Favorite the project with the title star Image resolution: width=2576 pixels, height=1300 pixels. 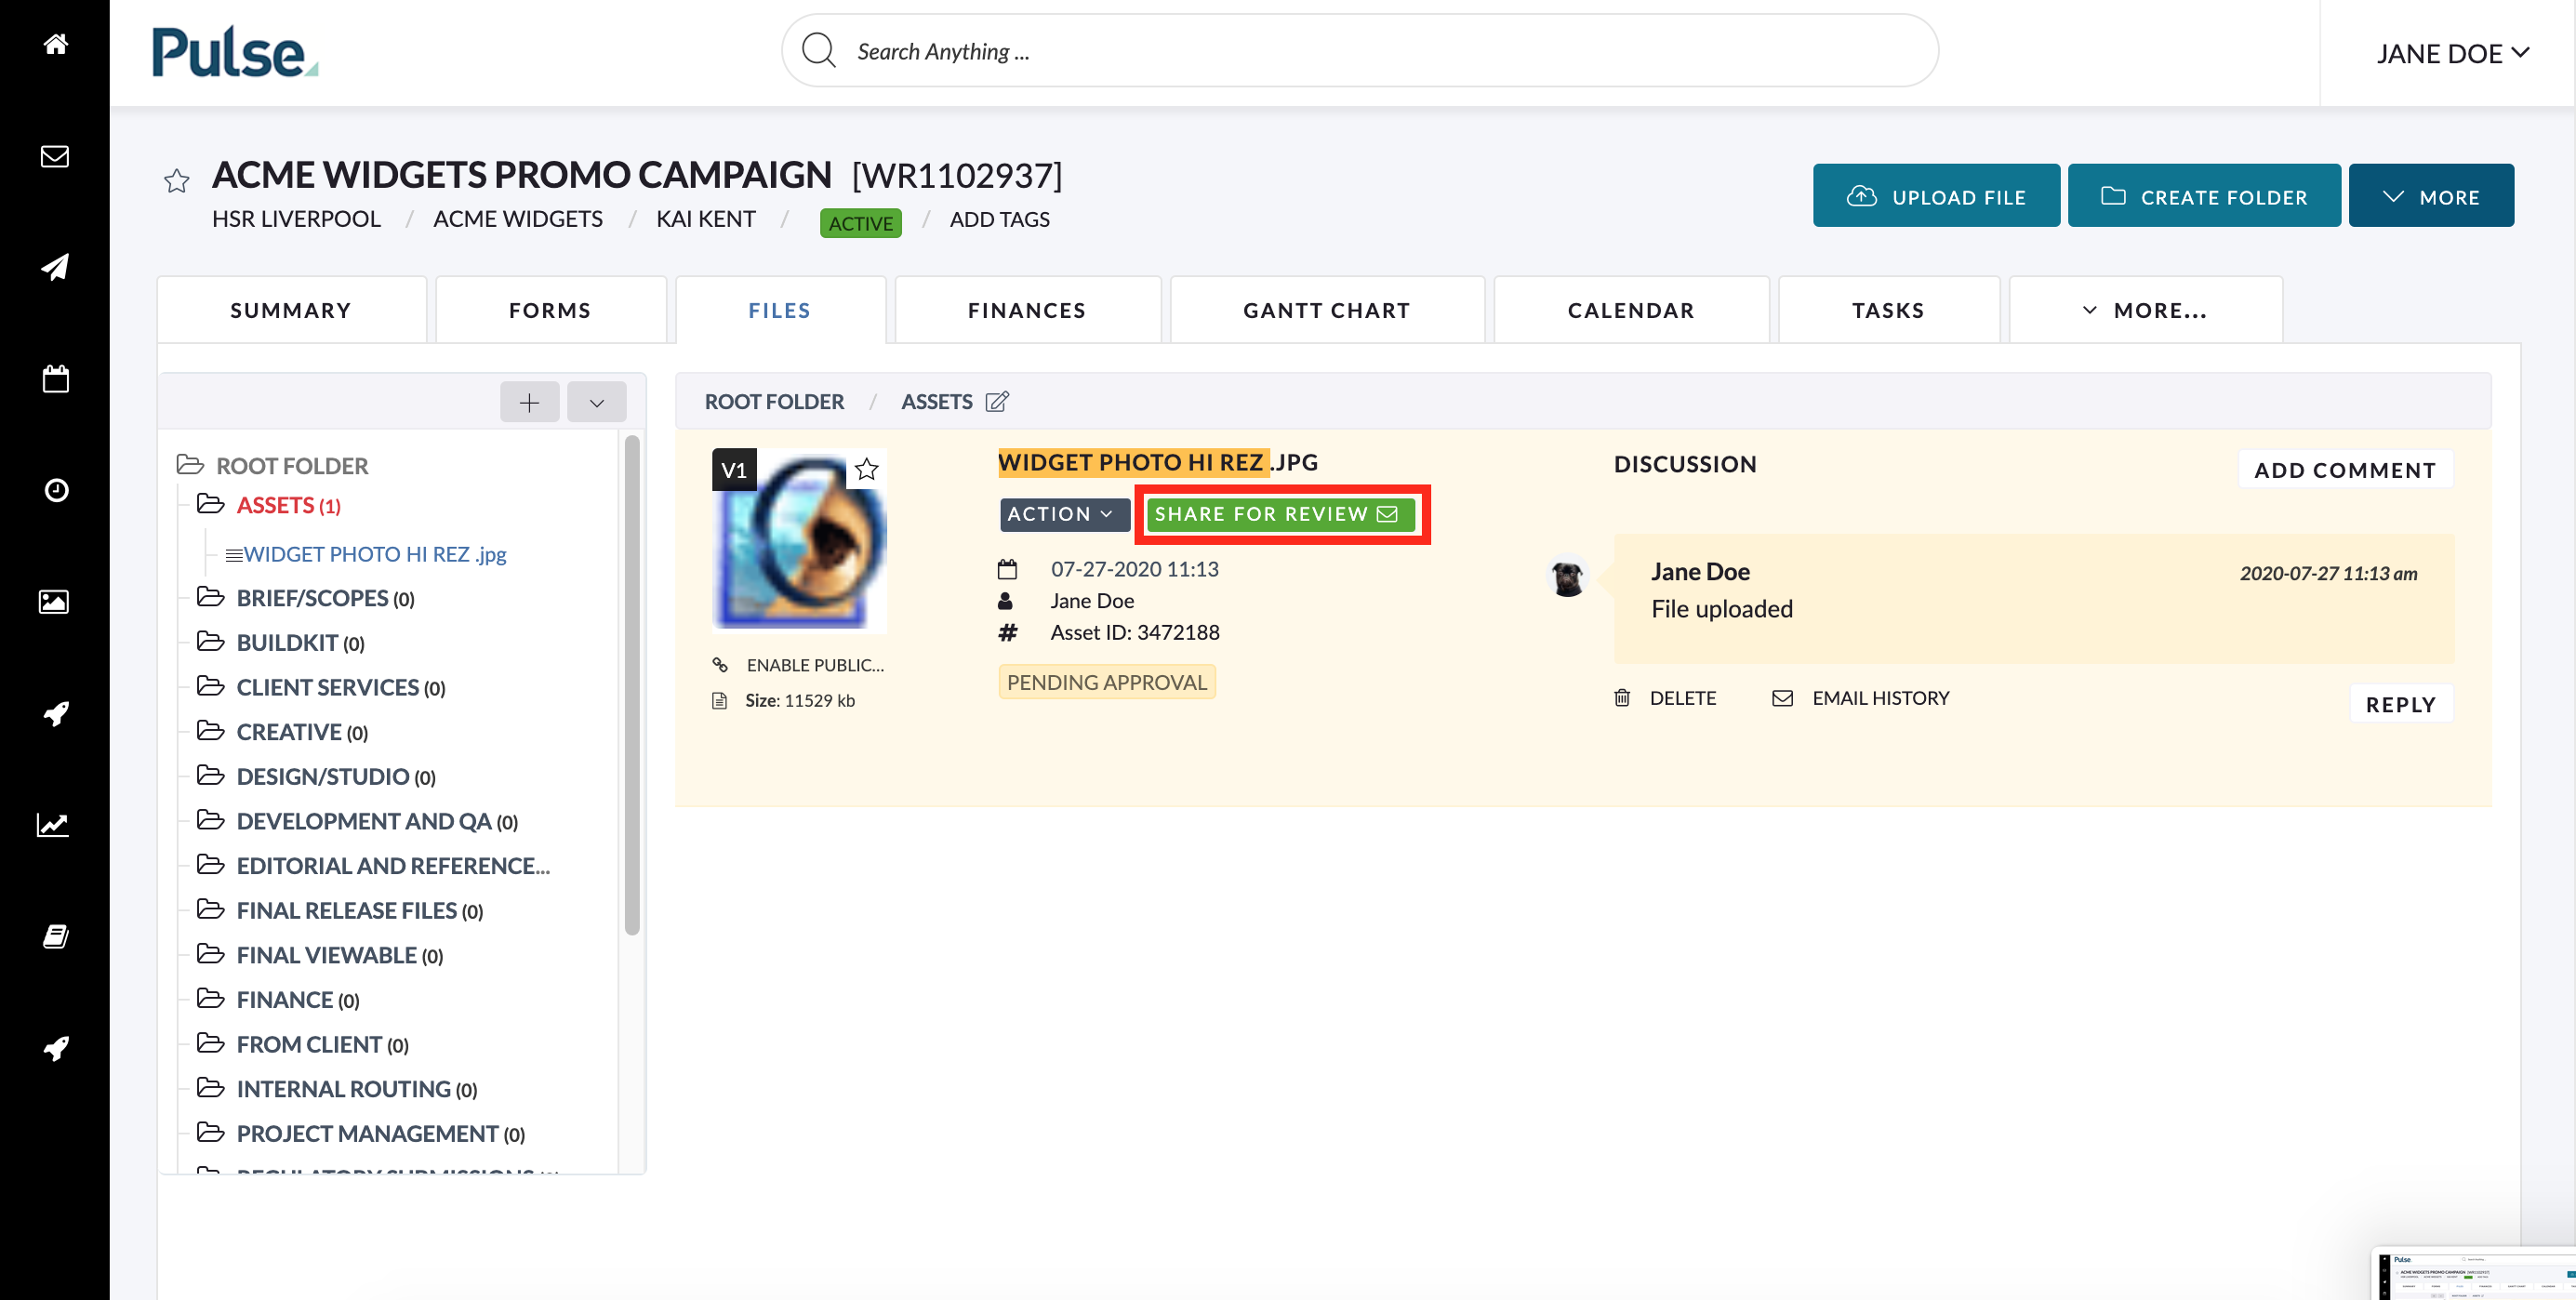coord(177,180)
